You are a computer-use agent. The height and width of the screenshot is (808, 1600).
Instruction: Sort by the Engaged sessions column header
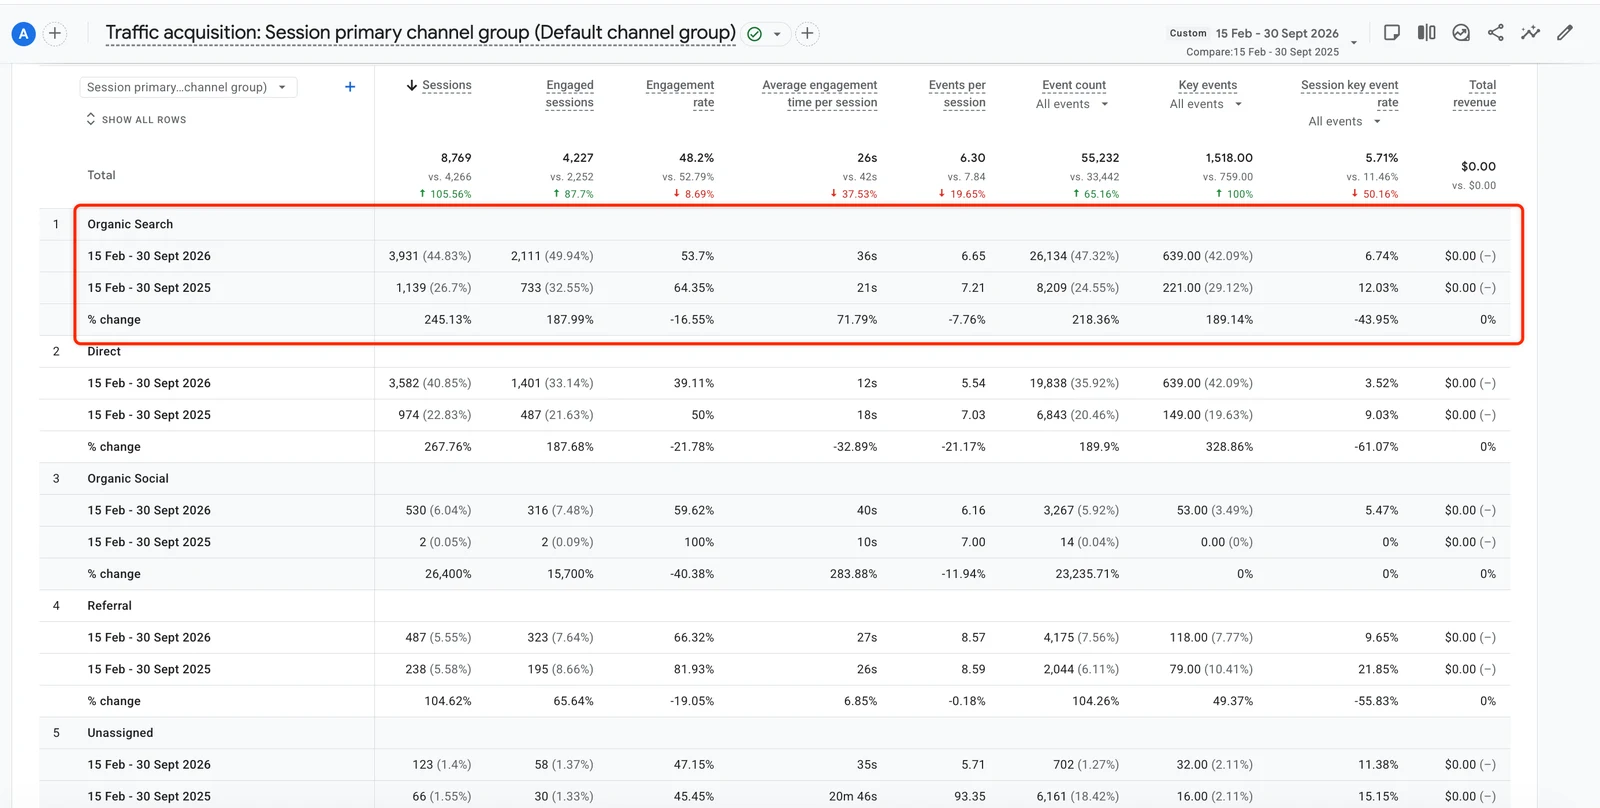click(569, 94)
